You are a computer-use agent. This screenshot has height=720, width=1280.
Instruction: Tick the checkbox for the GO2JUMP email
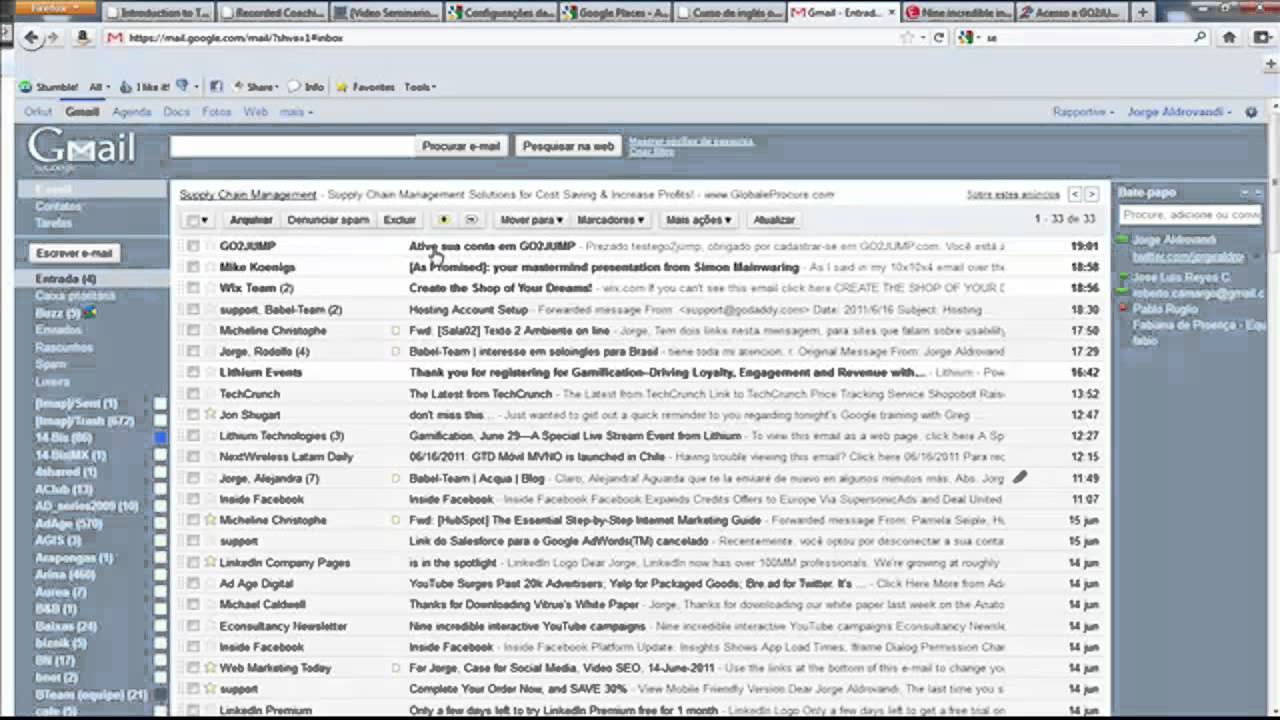coord(193,246)
